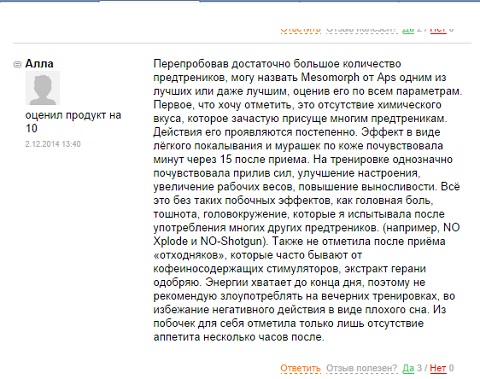Click the word Mesomorph in the review
The image size is (480, 379).
(330, 77)
